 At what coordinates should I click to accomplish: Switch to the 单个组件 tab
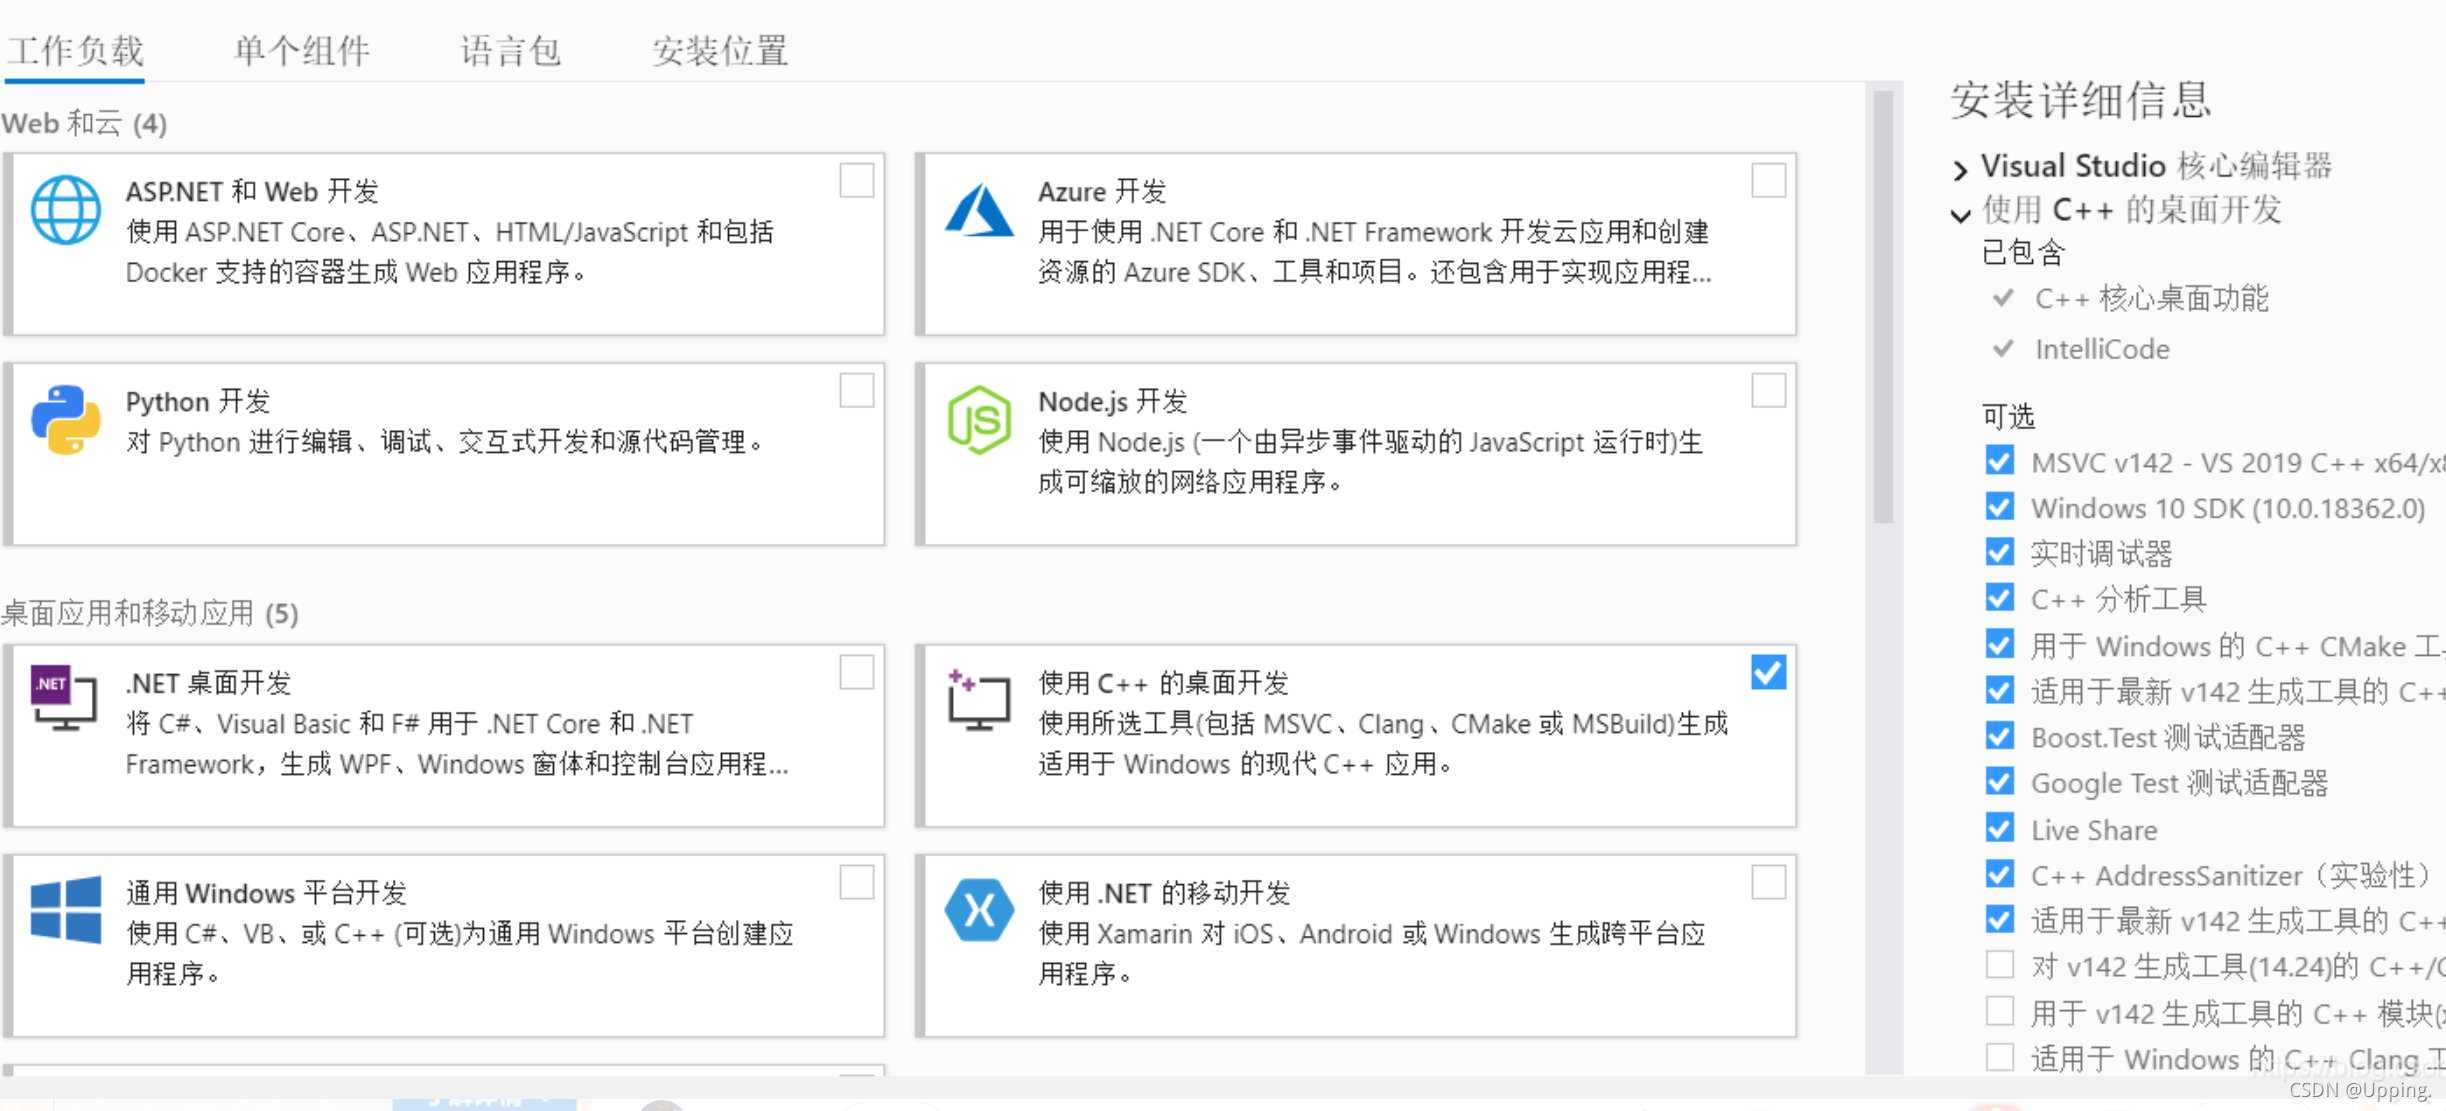pyautogui.click(x=301, y=50)
